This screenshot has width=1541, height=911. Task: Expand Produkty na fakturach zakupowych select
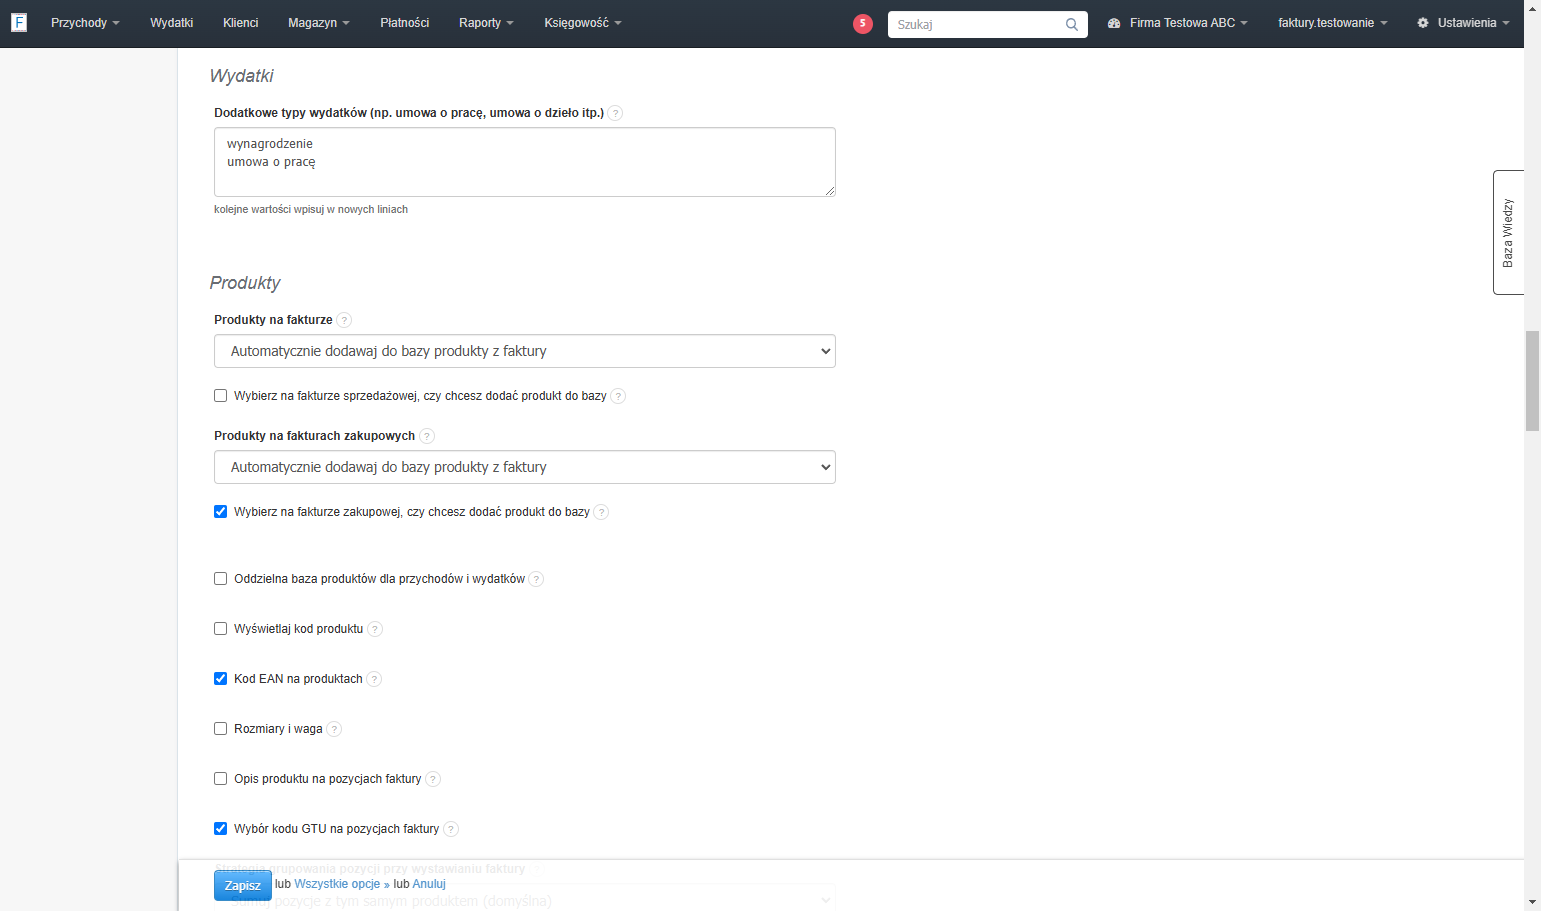[x=525, y=467]
